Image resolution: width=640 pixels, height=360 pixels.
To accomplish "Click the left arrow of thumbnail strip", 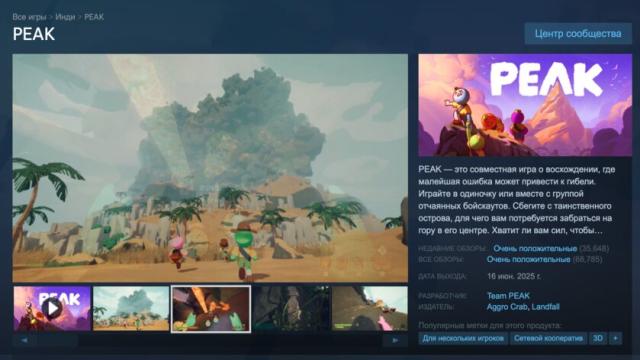I will (24, 340).
